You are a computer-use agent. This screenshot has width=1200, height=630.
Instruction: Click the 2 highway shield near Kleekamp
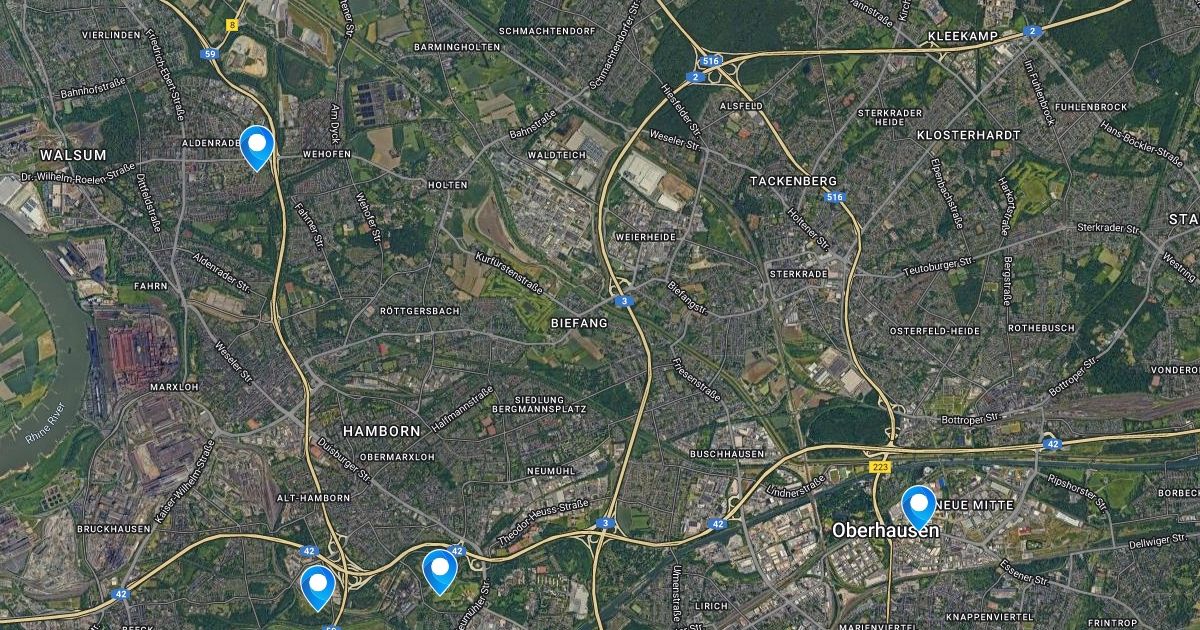pyautogui.click(x=1031, y=31)
